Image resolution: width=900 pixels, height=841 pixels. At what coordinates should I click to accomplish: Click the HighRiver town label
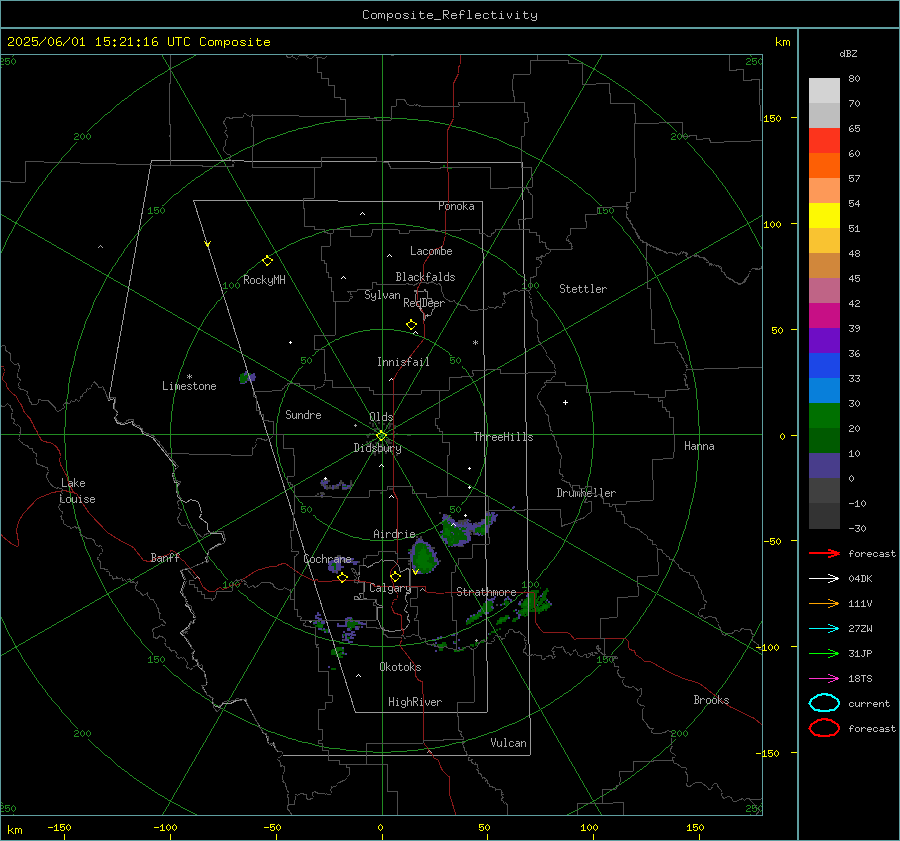415,702
